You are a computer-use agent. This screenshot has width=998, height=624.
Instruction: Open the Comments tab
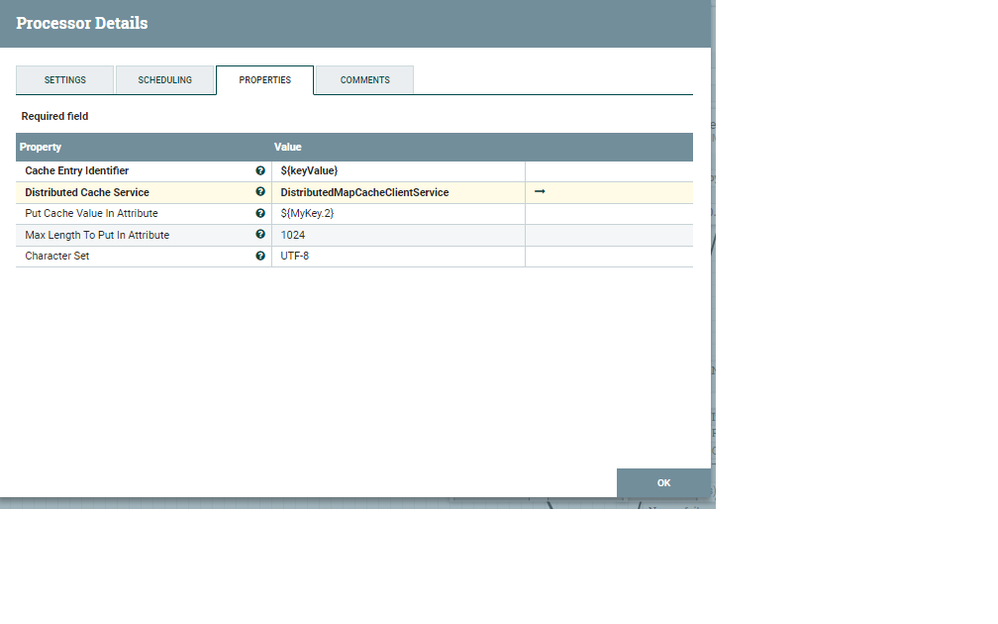pos(365,80)
